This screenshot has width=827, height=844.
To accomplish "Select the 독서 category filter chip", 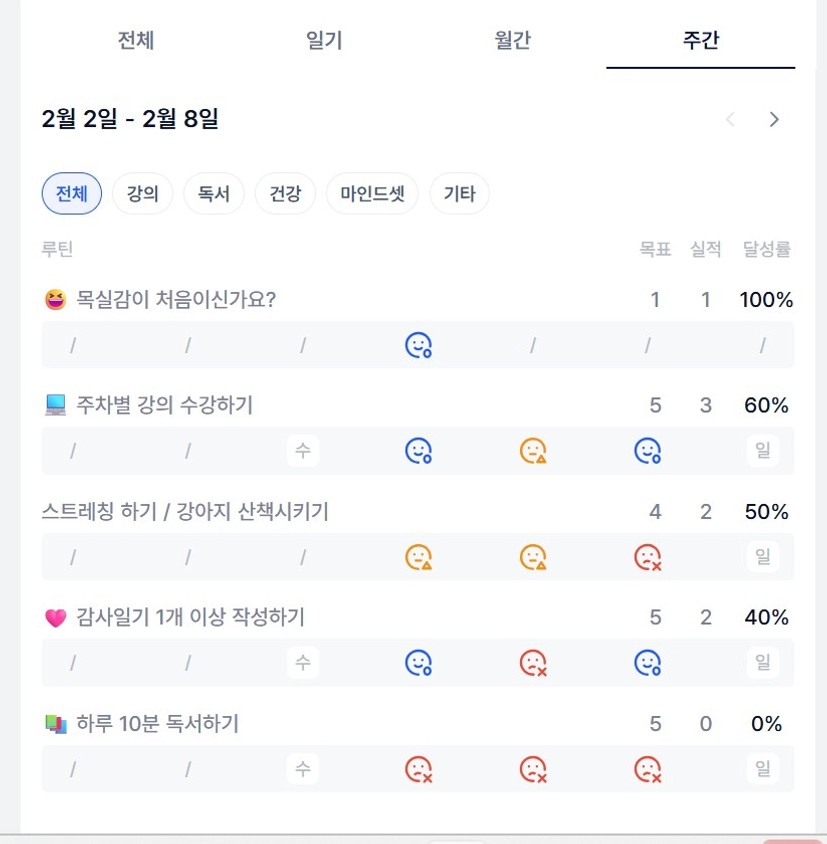I will point(214,194).
